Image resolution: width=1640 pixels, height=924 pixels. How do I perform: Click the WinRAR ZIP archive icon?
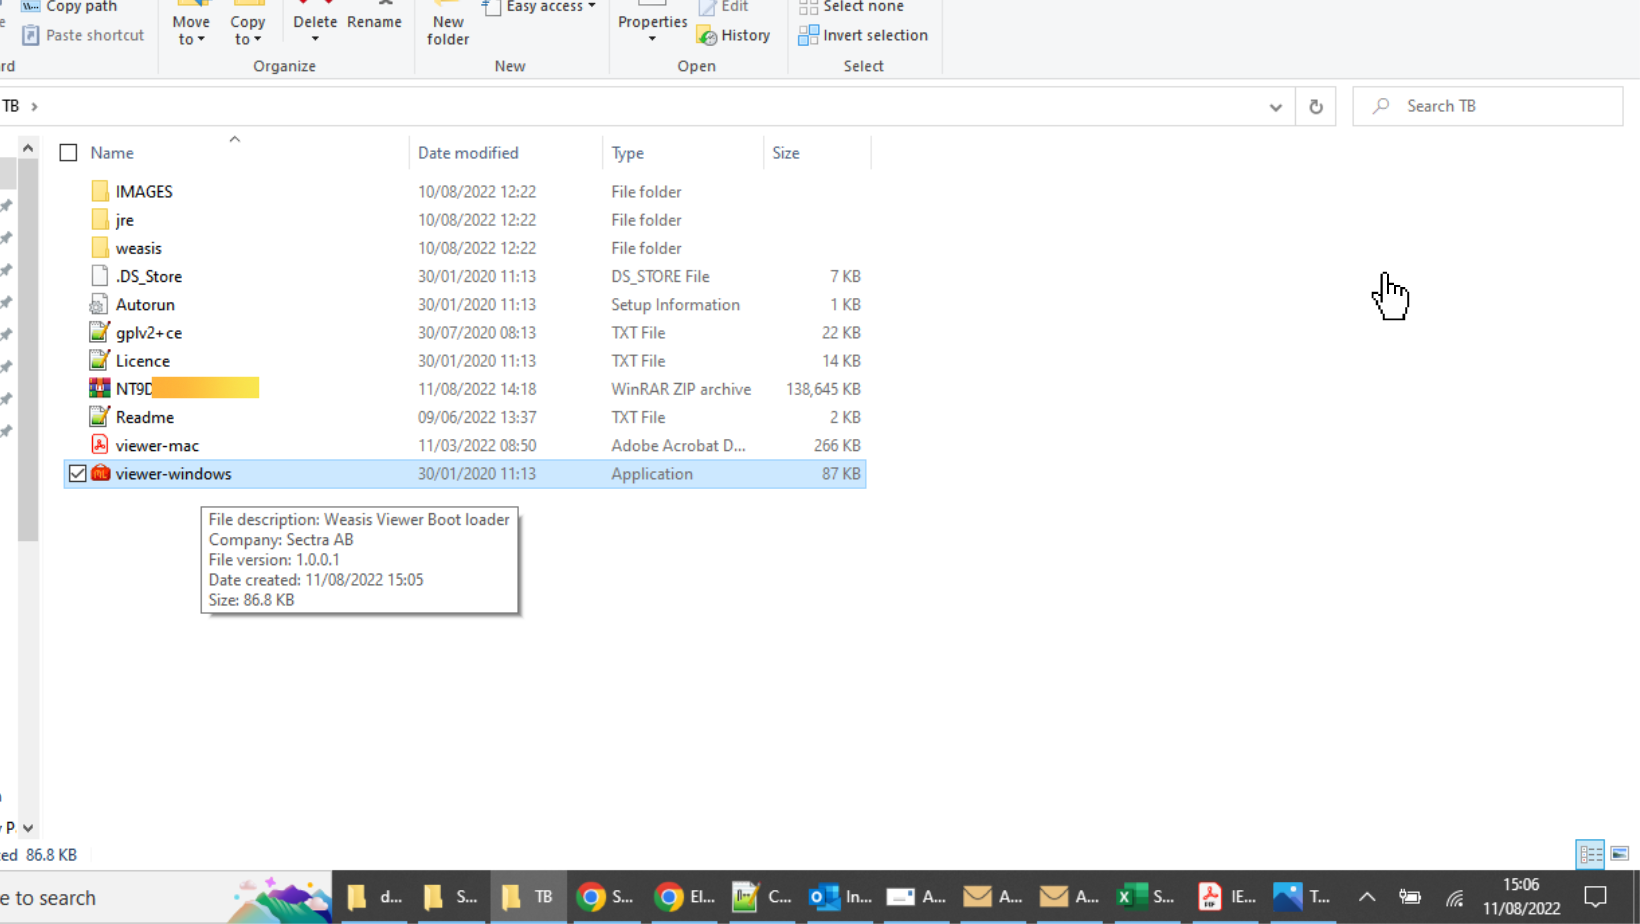(100, 389)
